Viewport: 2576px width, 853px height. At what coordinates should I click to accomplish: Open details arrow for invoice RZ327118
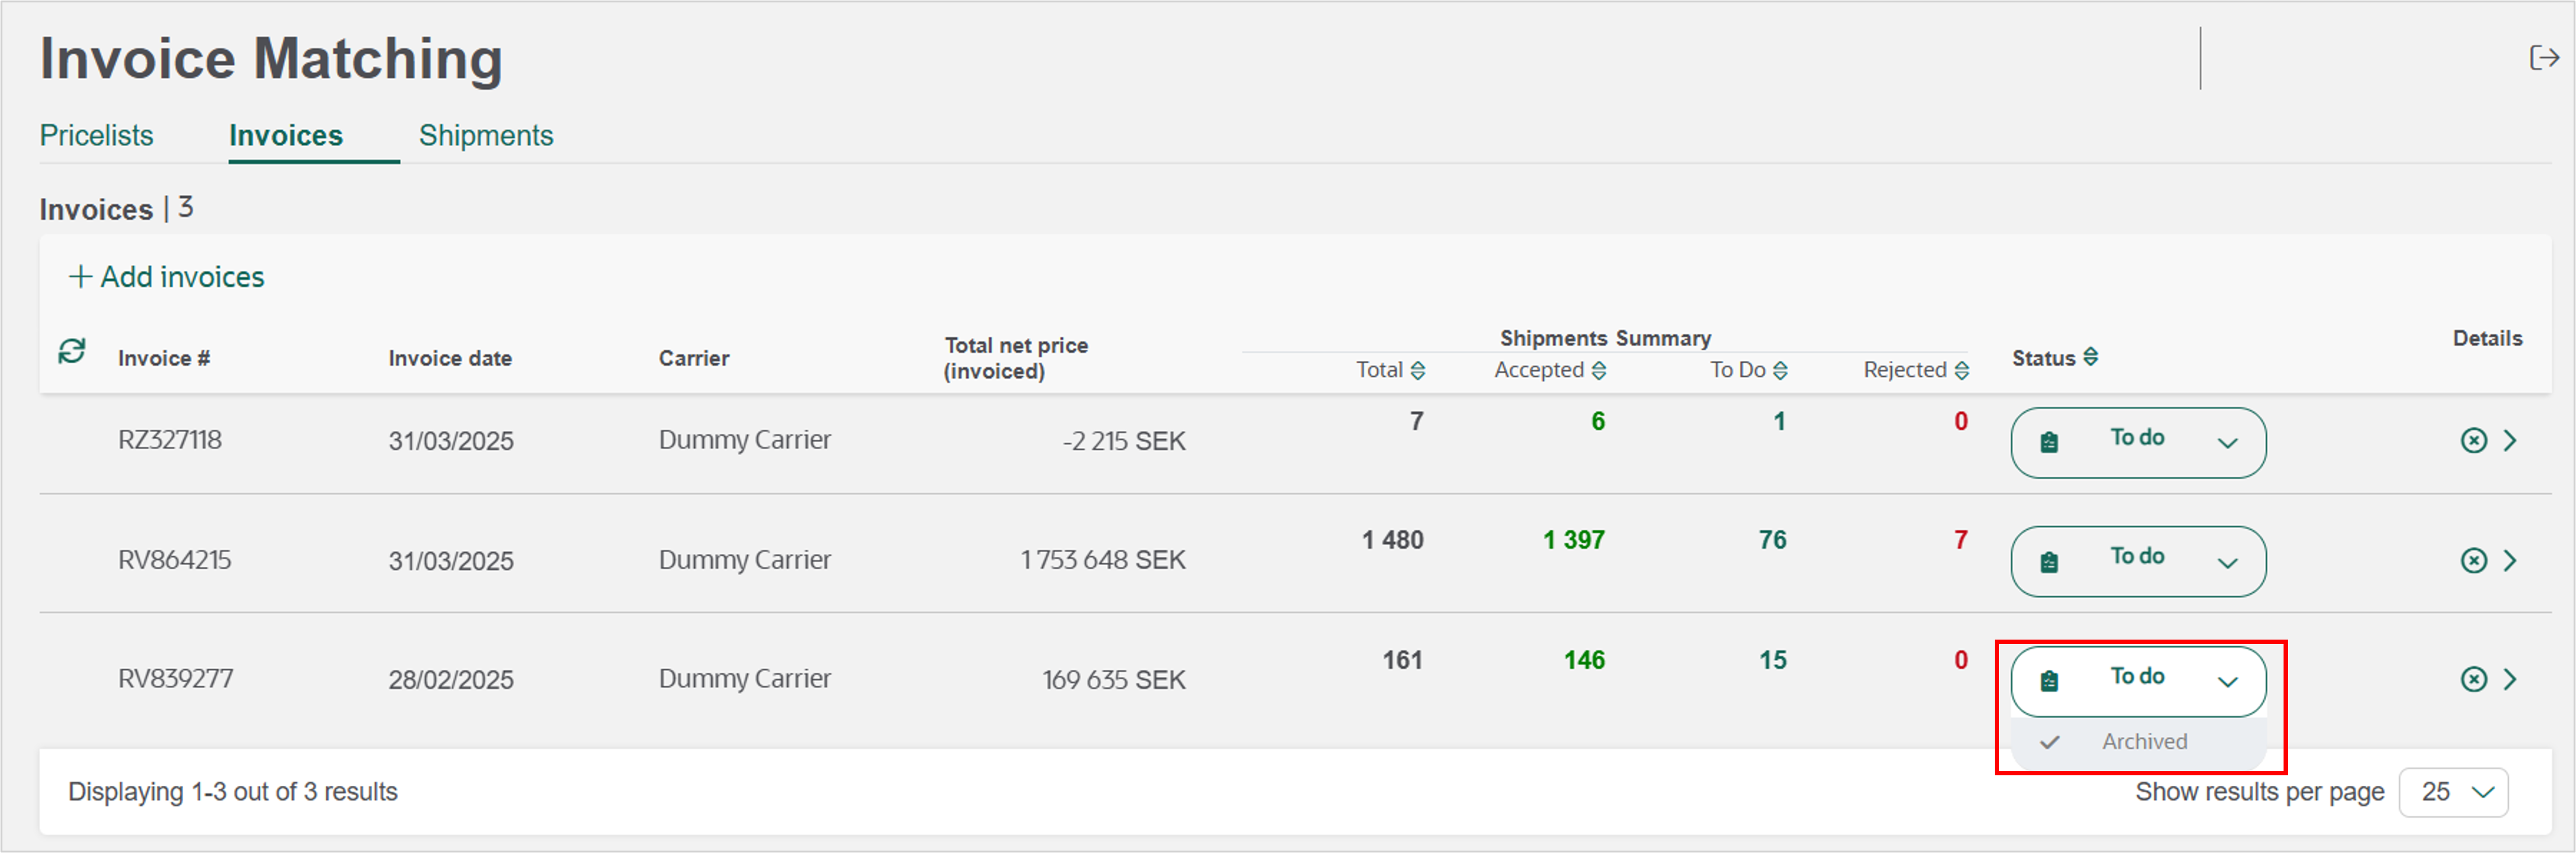(x=2510, y=441)
